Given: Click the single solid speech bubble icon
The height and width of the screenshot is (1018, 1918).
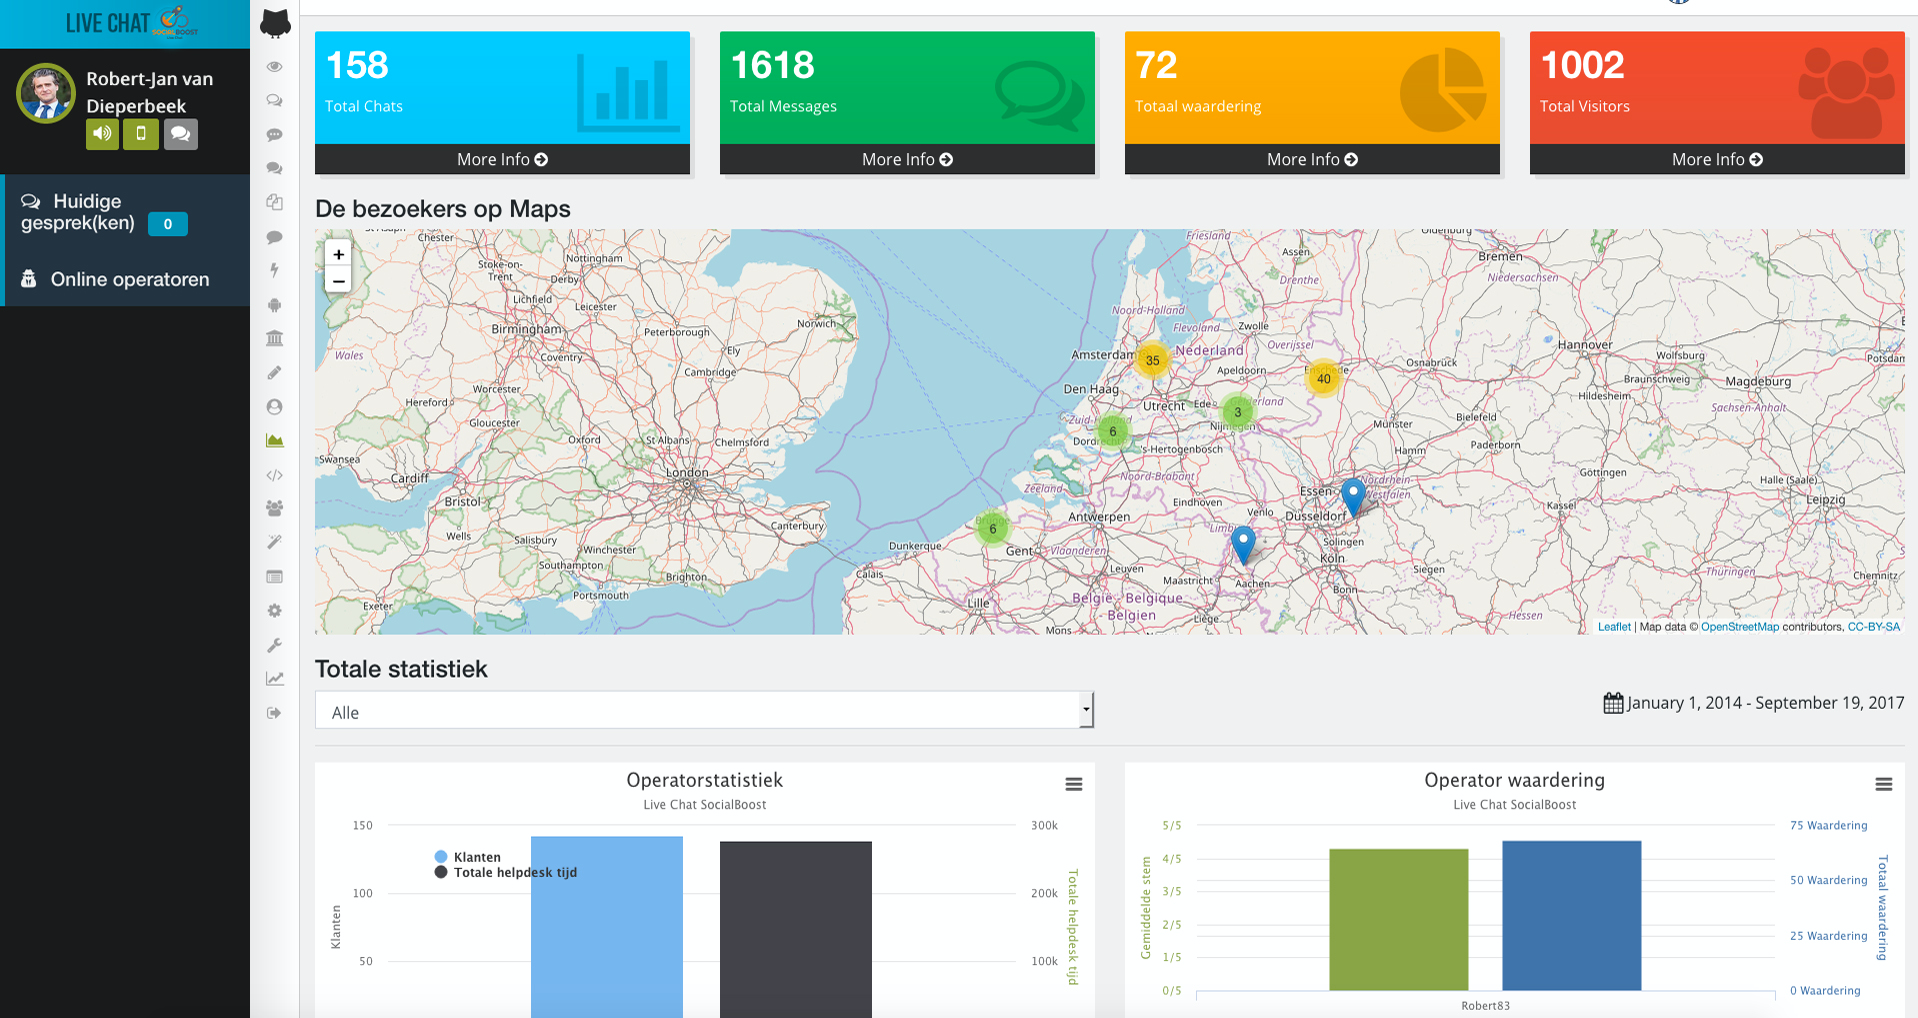Looking at the screenshot, I should pyautogui.click(x=274, y=237).
